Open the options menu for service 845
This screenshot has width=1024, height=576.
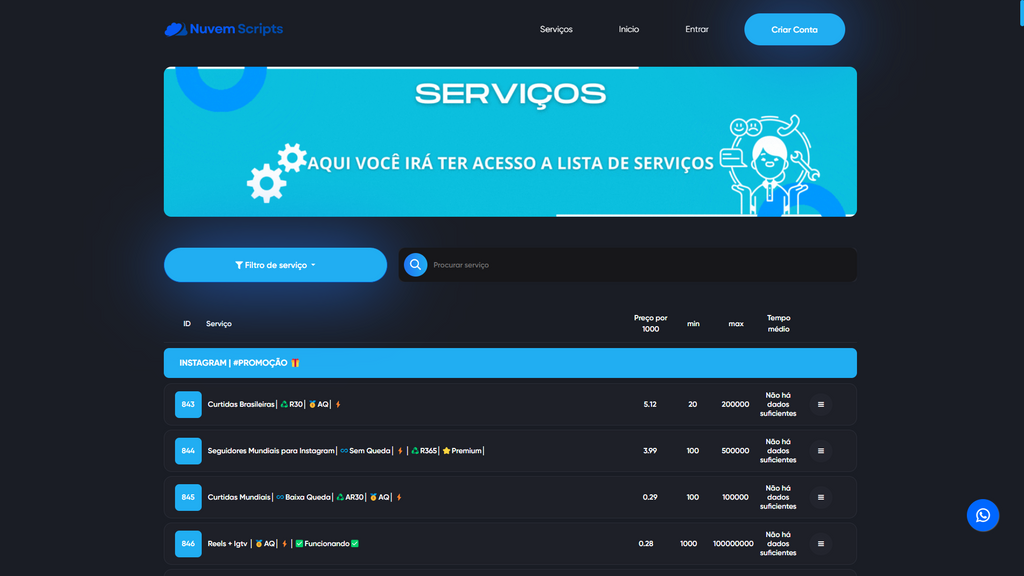pyautogui.click(x=820, y=497)
